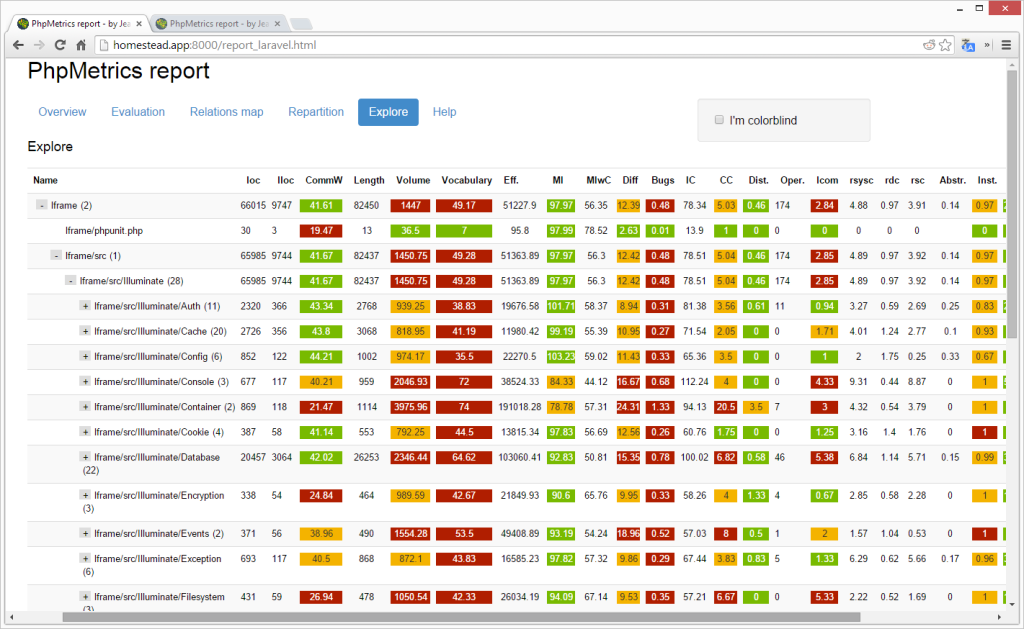1024x629 pixels.
Task: Collapse the lframe/src/Illuminate (28) node
Action: click(70, 280)
